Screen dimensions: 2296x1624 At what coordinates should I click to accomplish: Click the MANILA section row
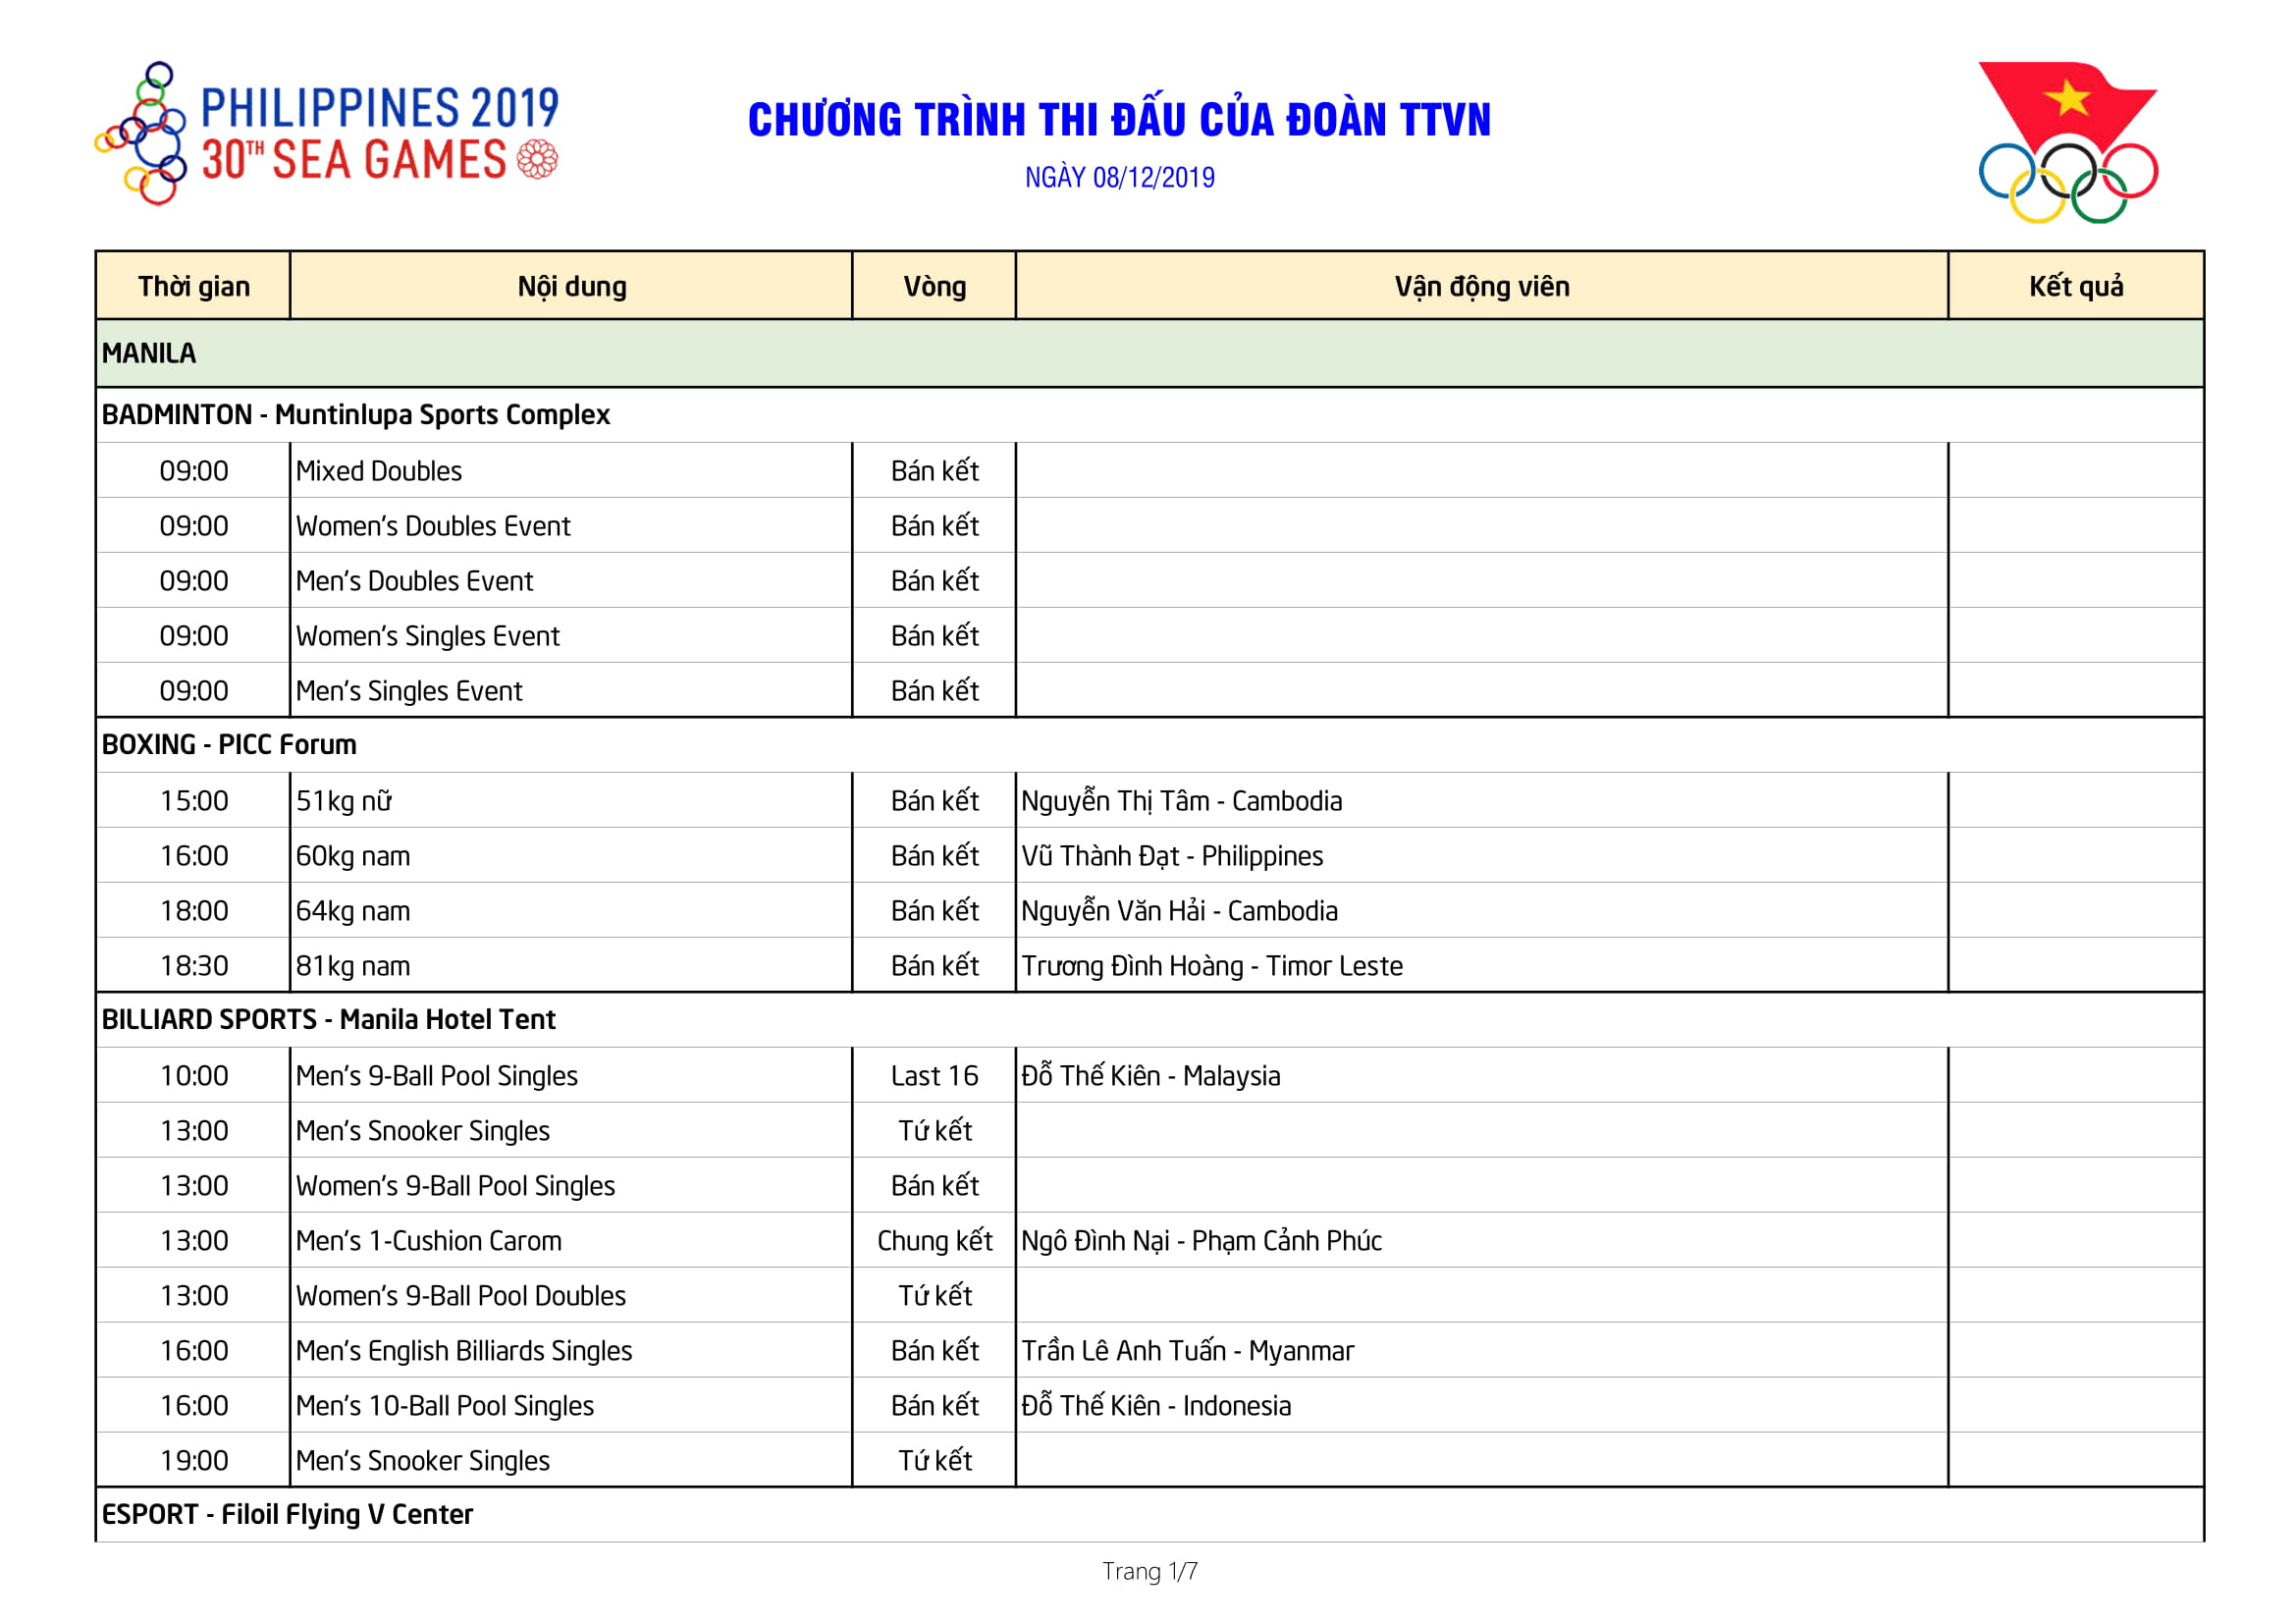tap(150, 353)
